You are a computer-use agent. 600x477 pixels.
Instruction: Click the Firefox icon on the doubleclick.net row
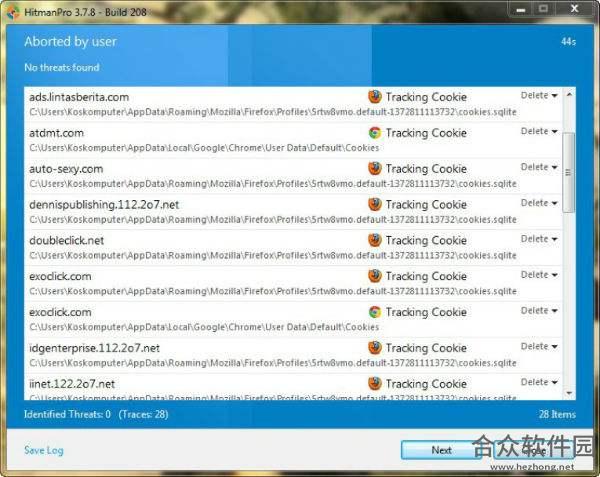pyautogui.click(x=375, y=240)
